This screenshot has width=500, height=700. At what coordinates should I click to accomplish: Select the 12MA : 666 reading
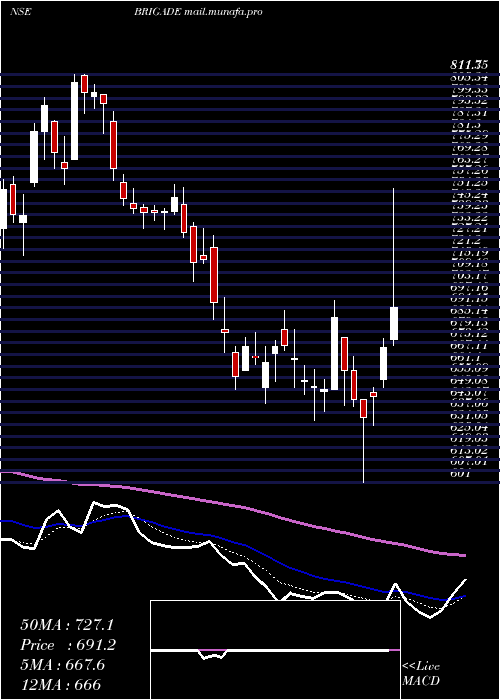[x=60, y=684]
